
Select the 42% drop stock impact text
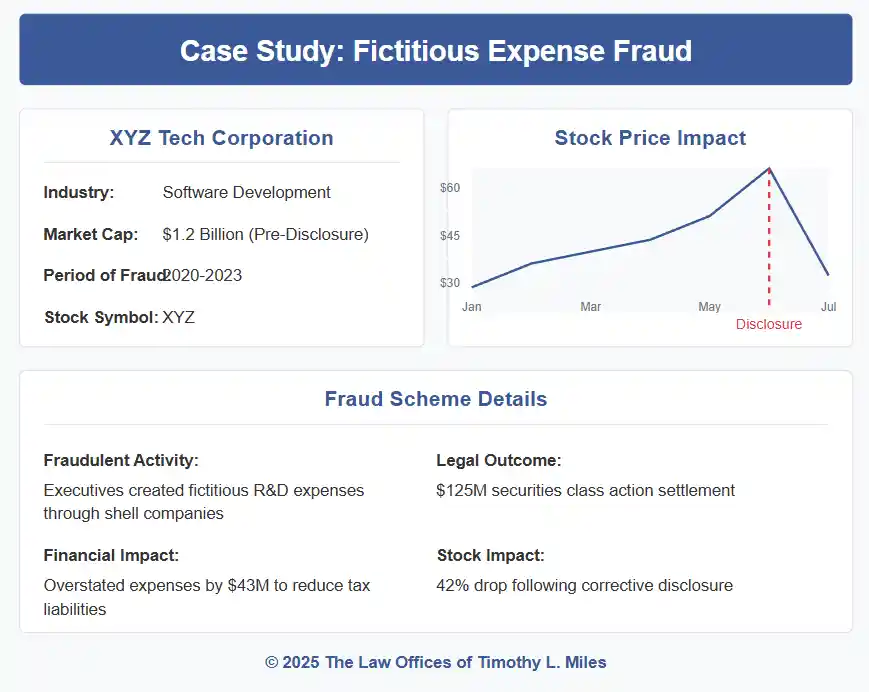584,585
